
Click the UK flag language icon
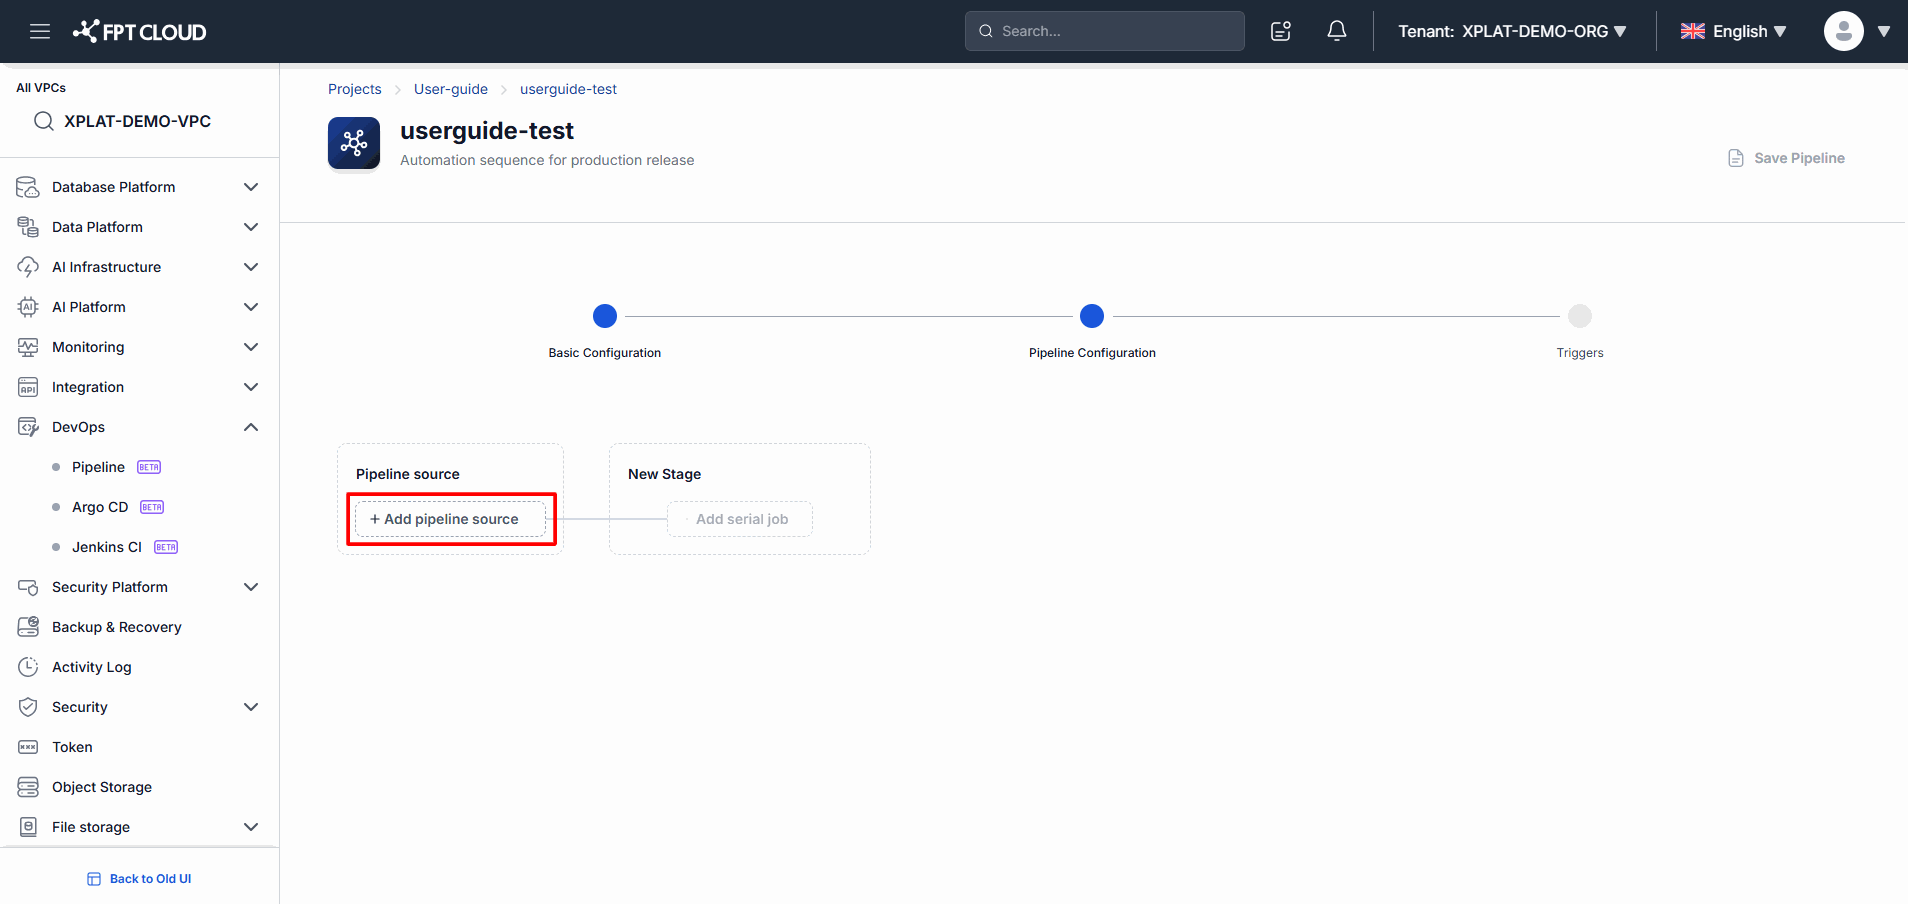click(1693, 31)
